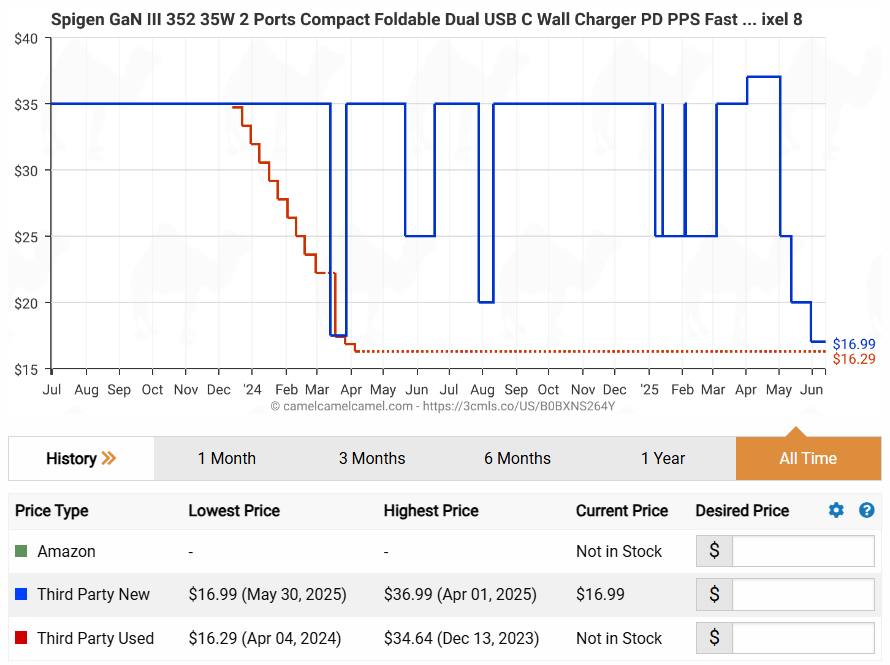Click the green Amazon color swatch

(21, 551)
